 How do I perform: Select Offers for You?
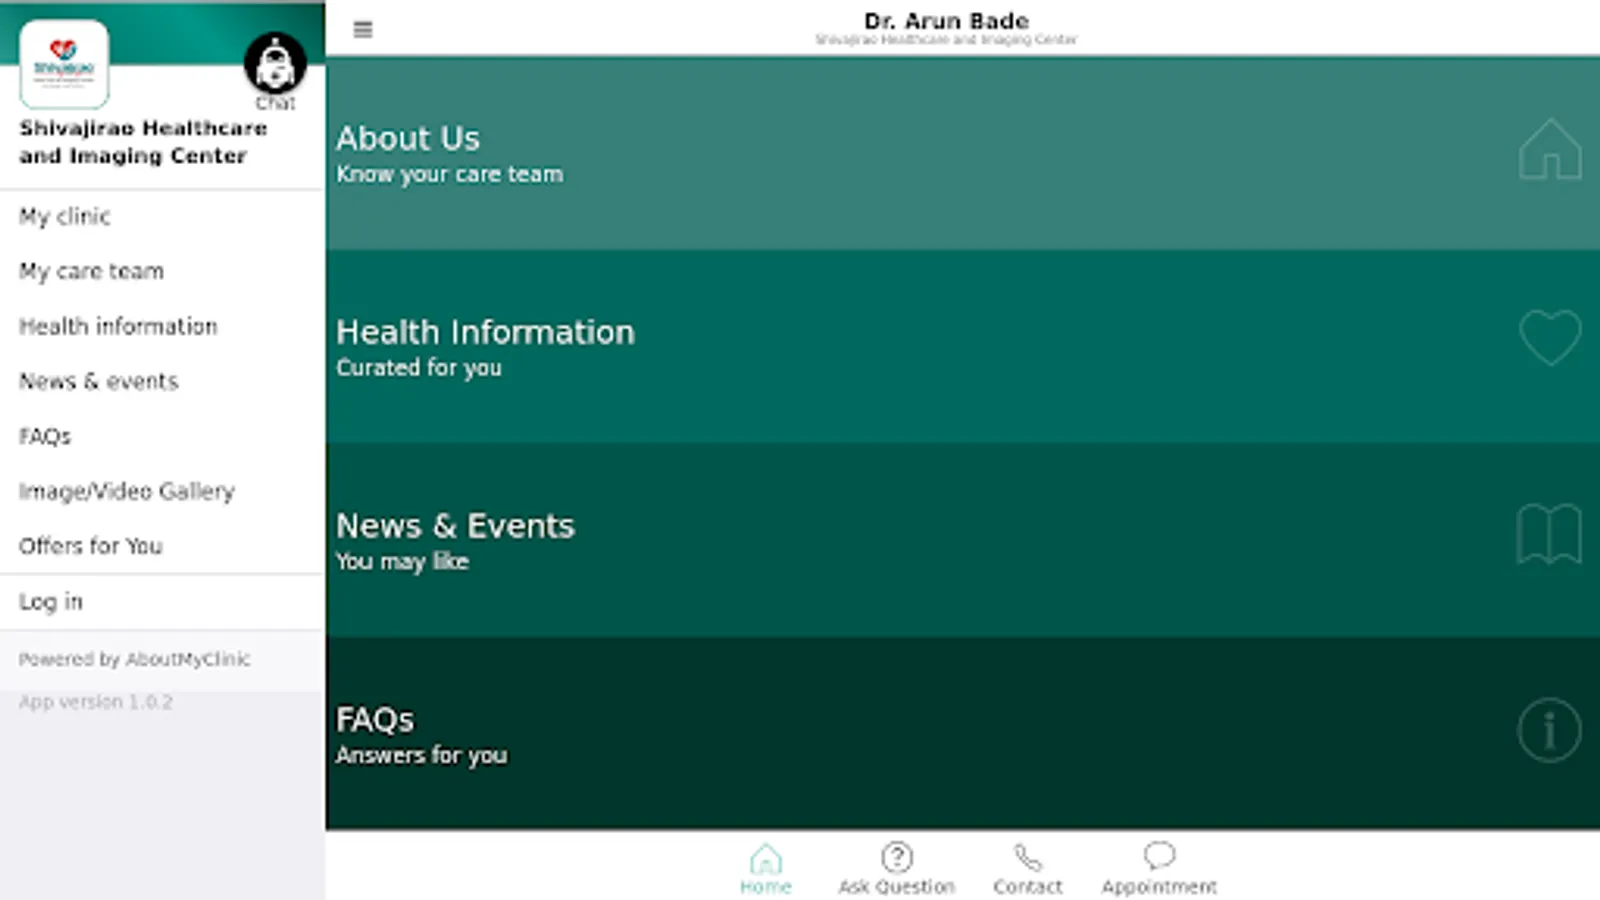tap(91, 546)
